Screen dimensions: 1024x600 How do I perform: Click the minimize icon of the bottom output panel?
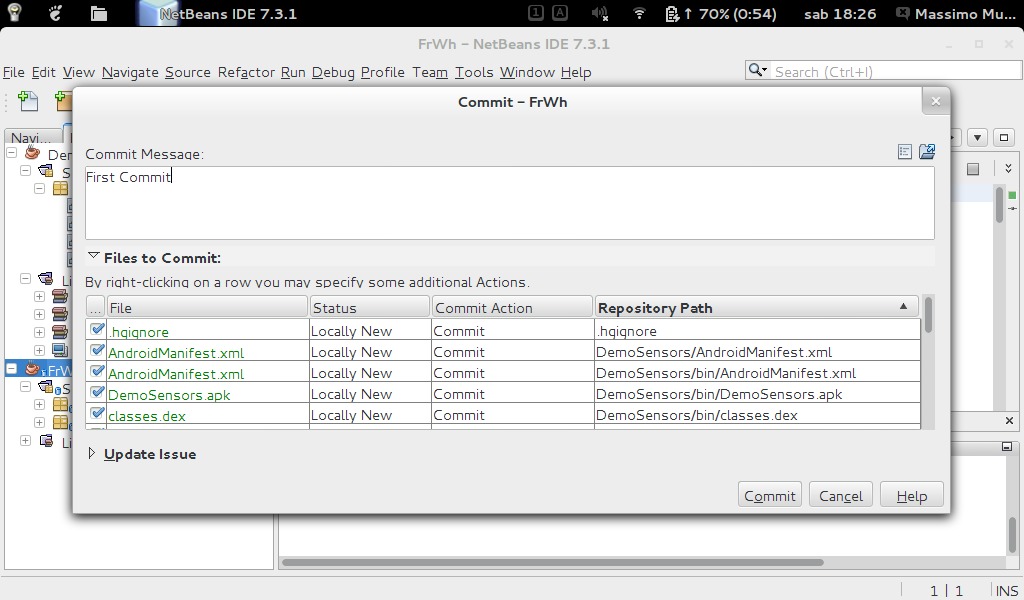[x=1007, y=447]
